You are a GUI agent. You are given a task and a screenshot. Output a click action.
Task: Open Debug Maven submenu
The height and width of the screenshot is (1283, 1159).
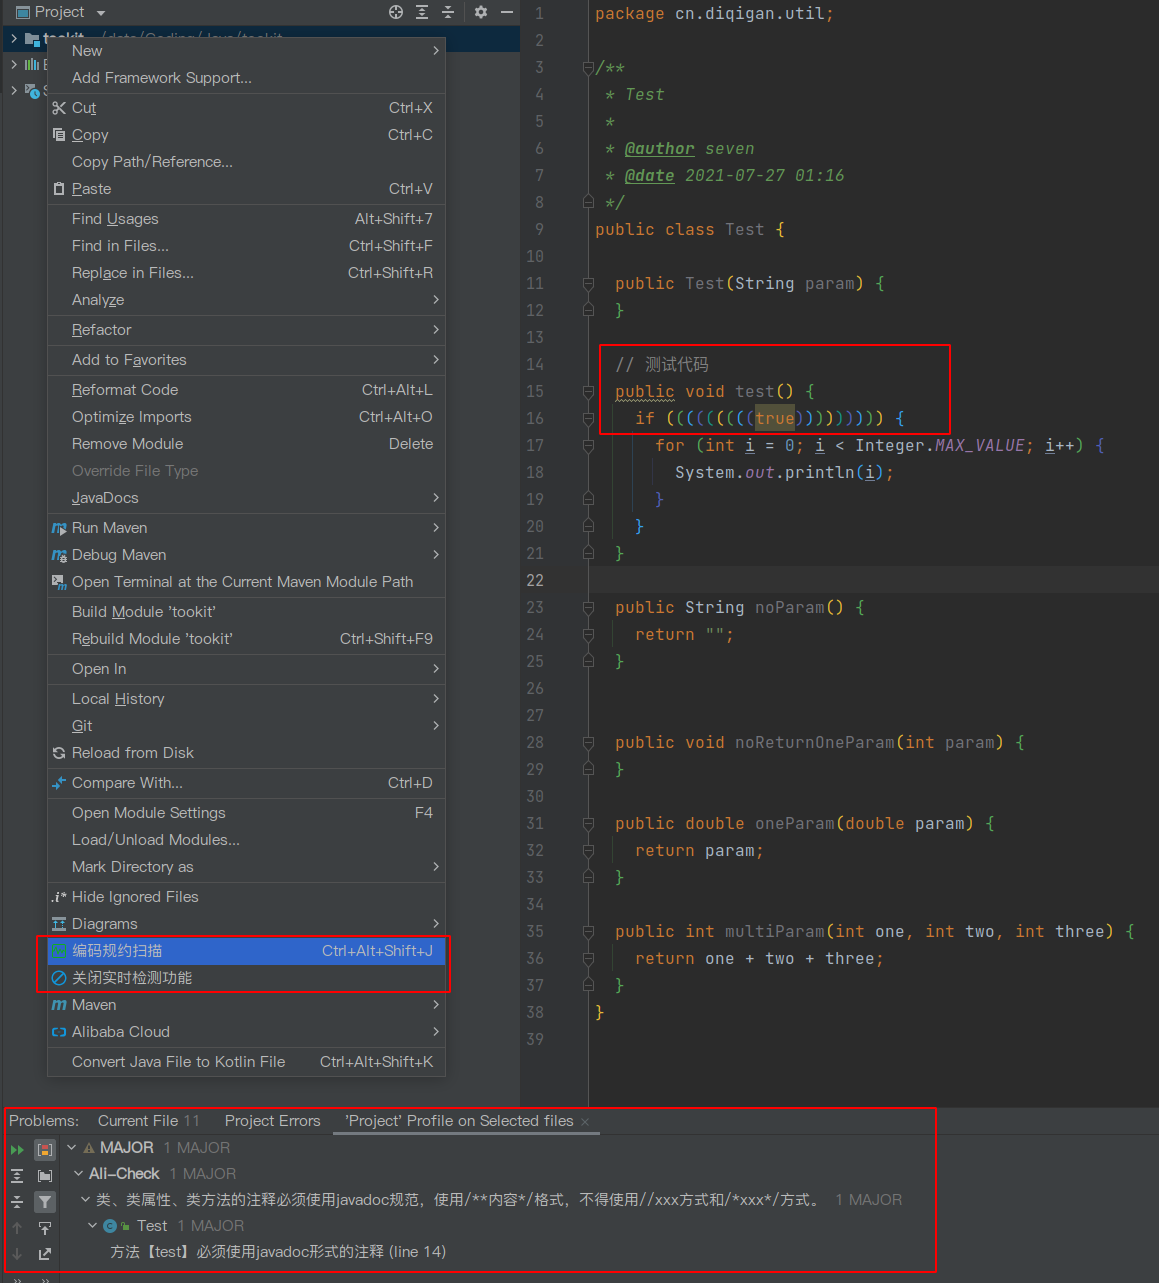click(x=246, y=555)
